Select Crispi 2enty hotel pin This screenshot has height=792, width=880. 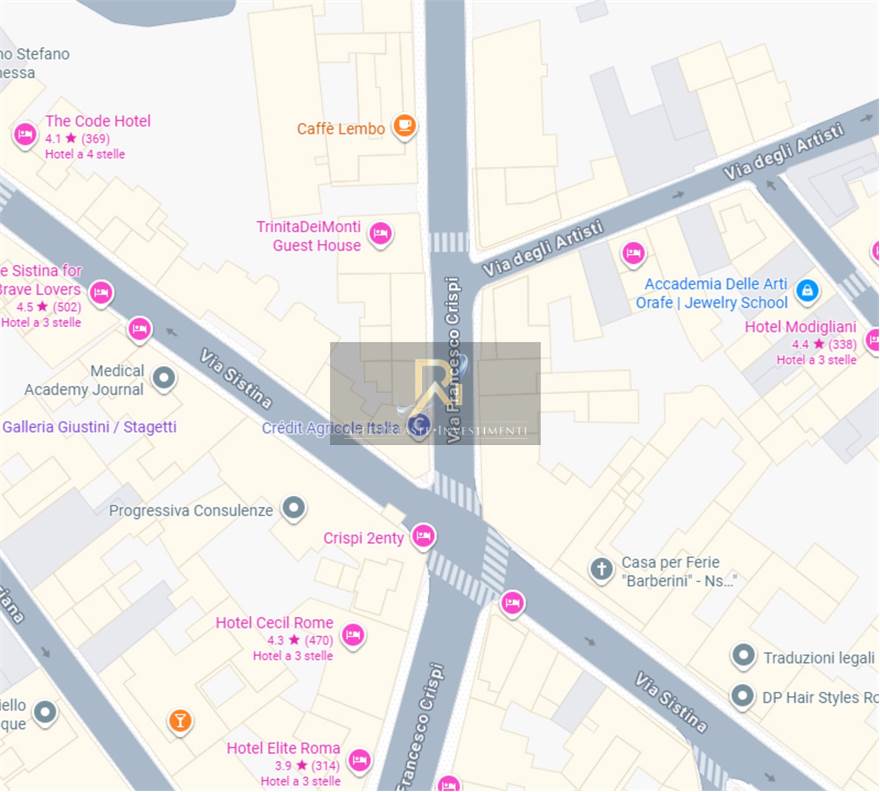(423, 537)
